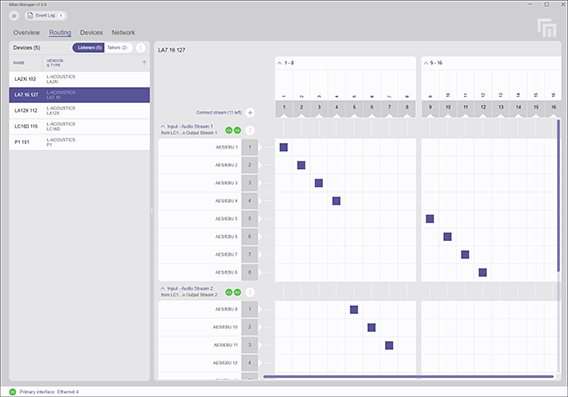Switch to the Overview tab
The width and height of the screenshot is (568, 397).
point(26,33)
